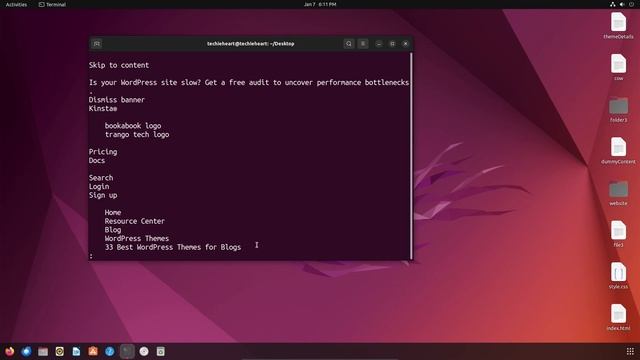Click 'bookabook logo' text
640x360 pixels.
tap(133, 126)
